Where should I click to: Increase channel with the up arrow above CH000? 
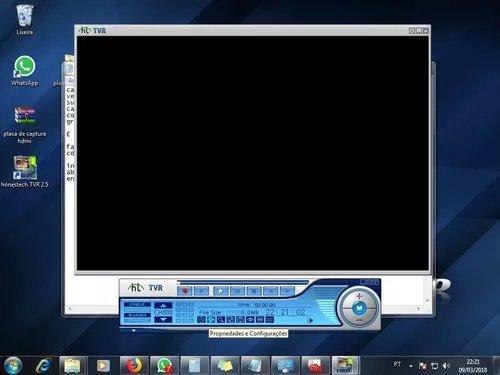[x=163, y=305]
